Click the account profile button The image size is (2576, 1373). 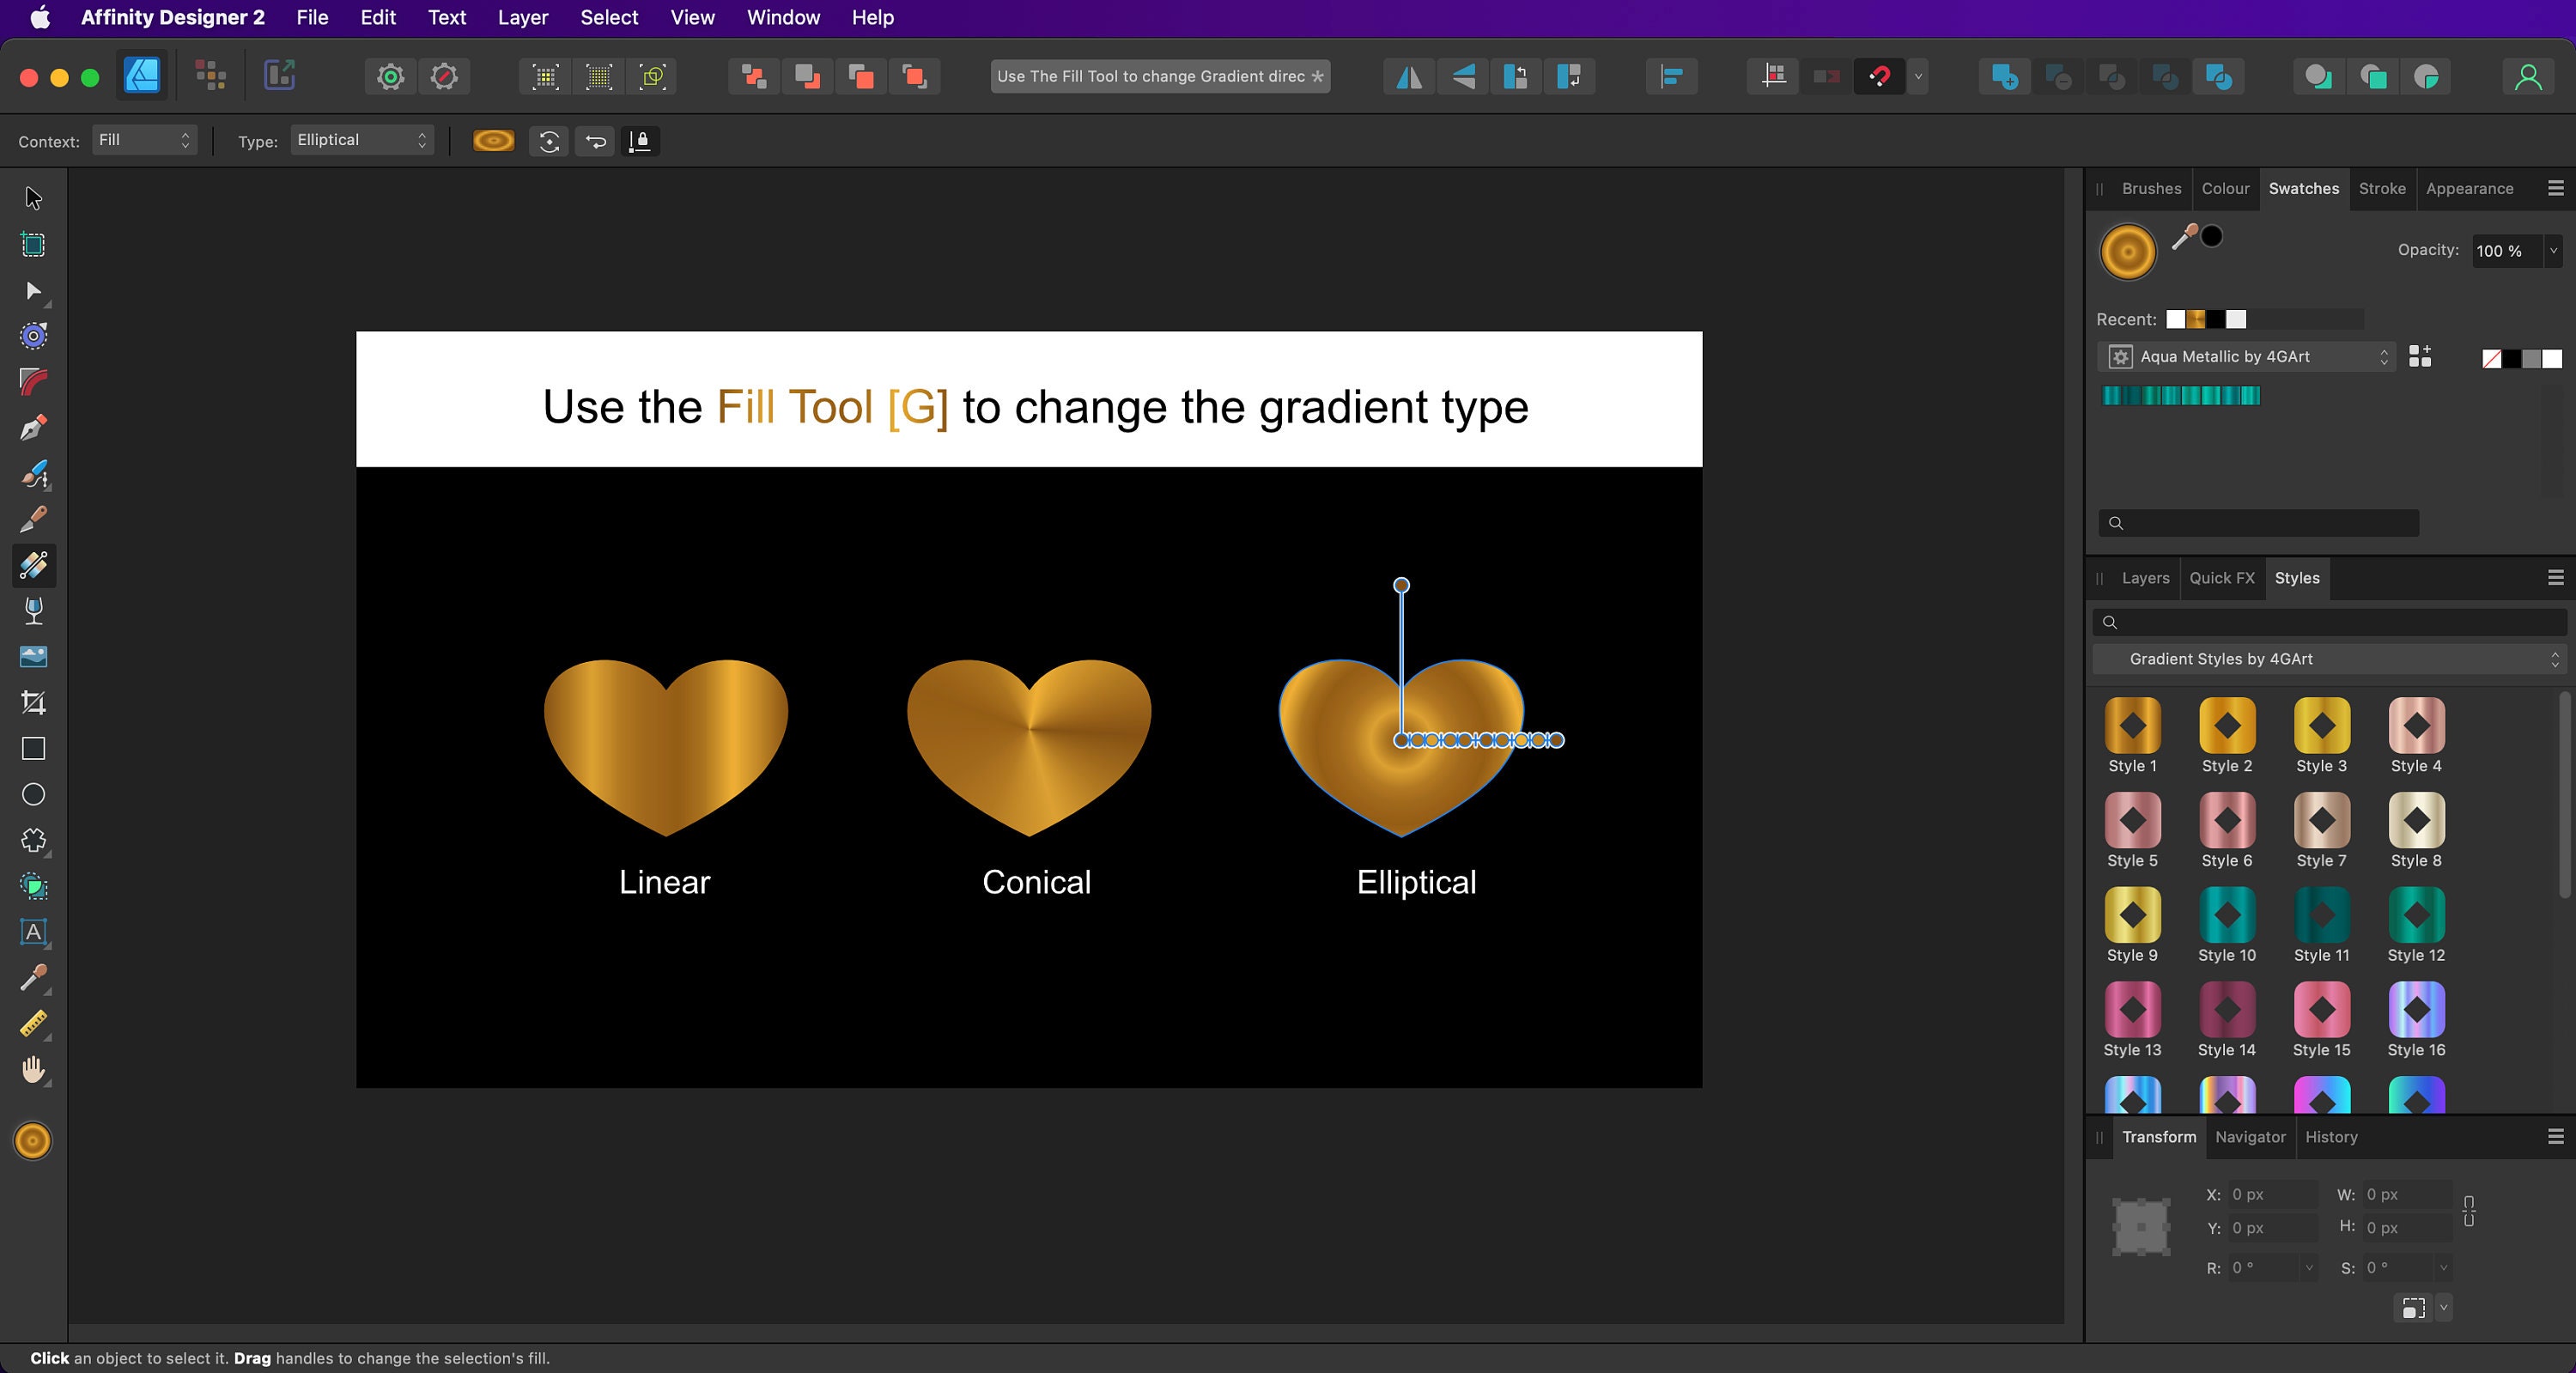click(x=2529, y=76)
